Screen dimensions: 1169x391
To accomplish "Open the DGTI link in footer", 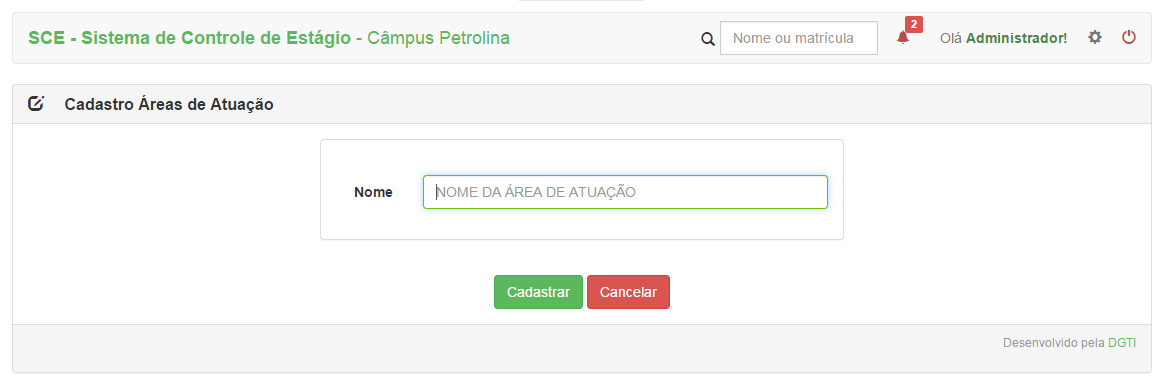I will coord(1122,343).
